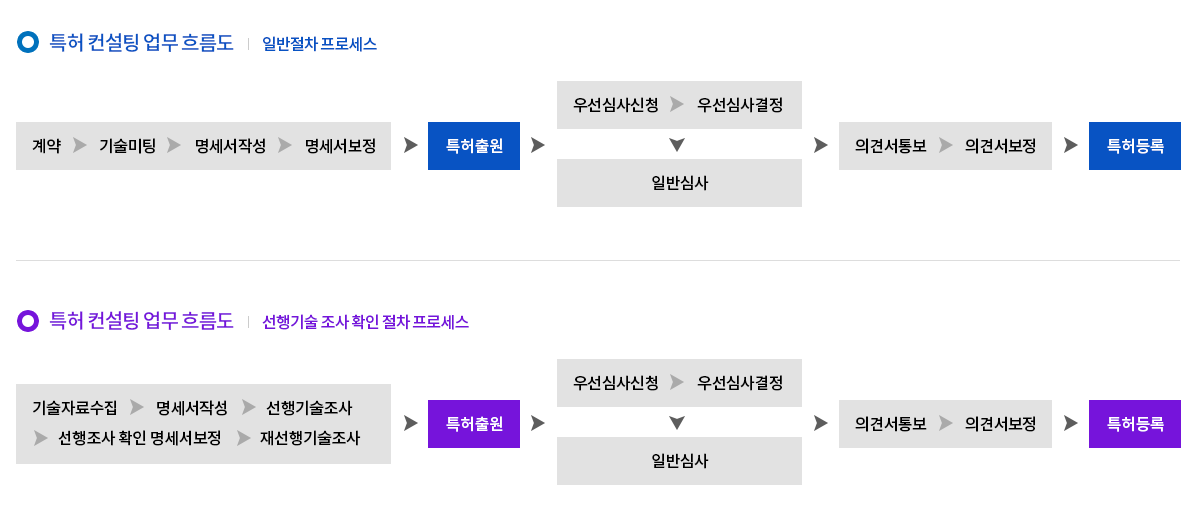Click the arrow before 재선행기술조사
Screen dimensions: 1200x516
[244, 438]
